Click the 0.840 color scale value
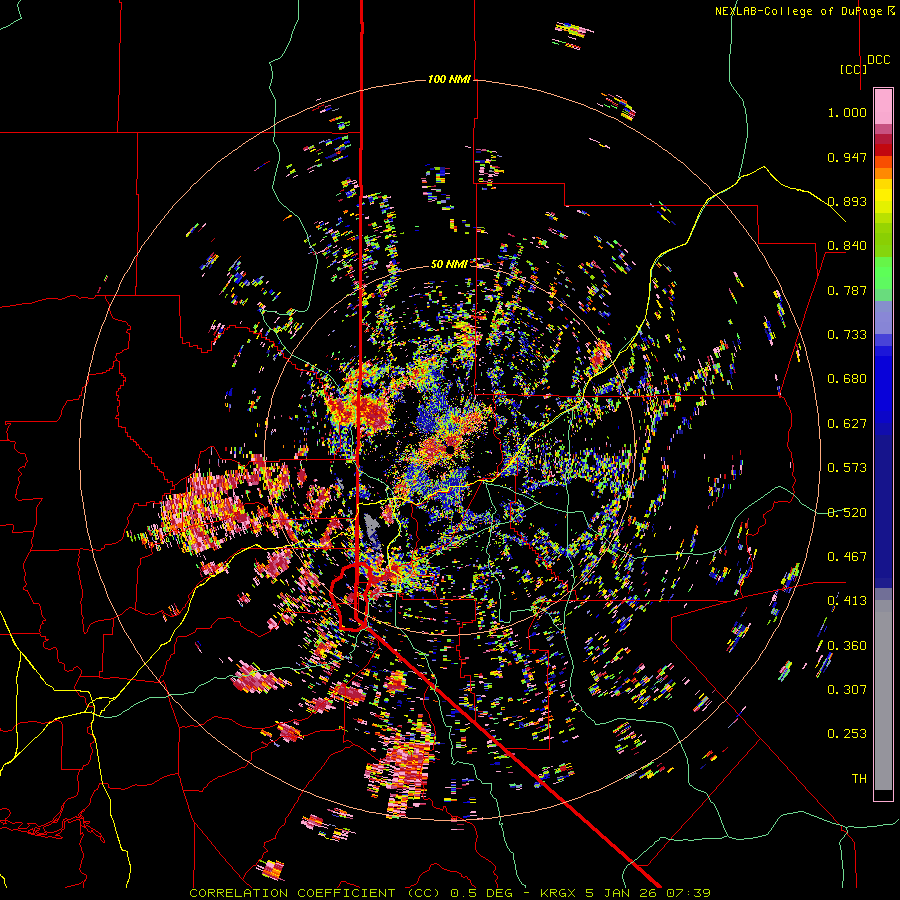This screenshot has height=900, width=900. [x=847, y=246]
